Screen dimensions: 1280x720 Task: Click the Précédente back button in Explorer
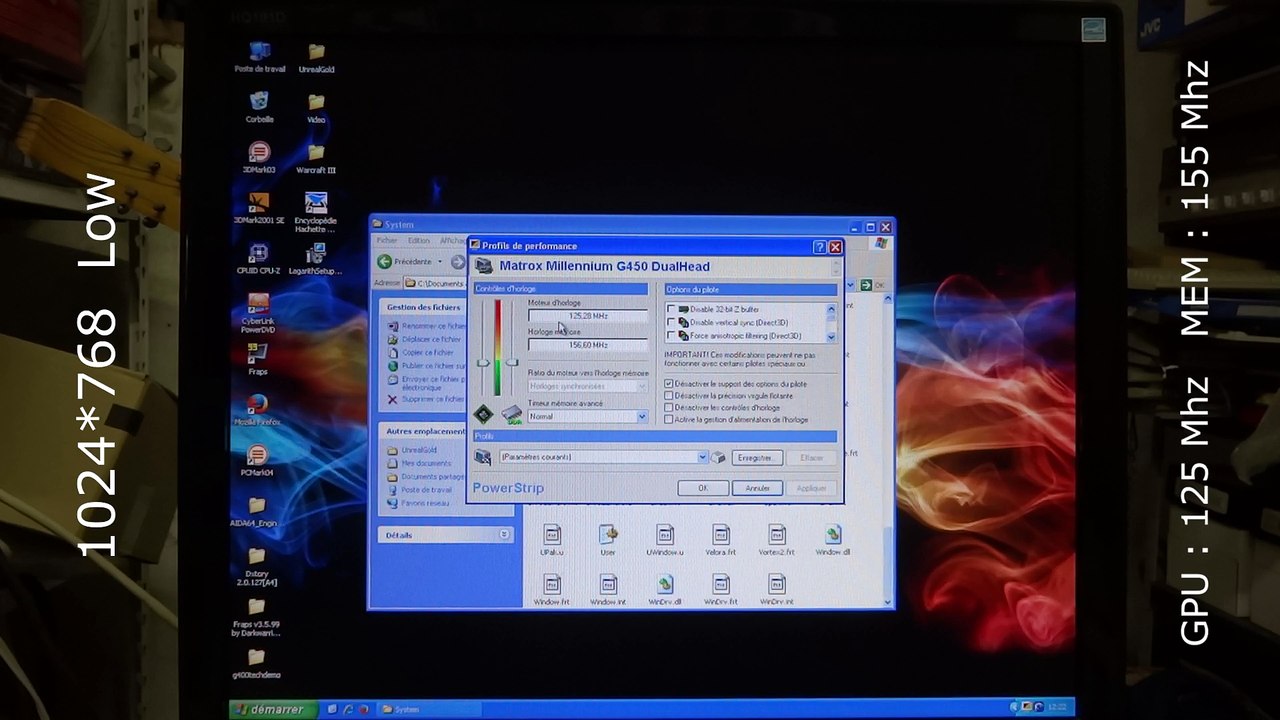pos(404,262)
